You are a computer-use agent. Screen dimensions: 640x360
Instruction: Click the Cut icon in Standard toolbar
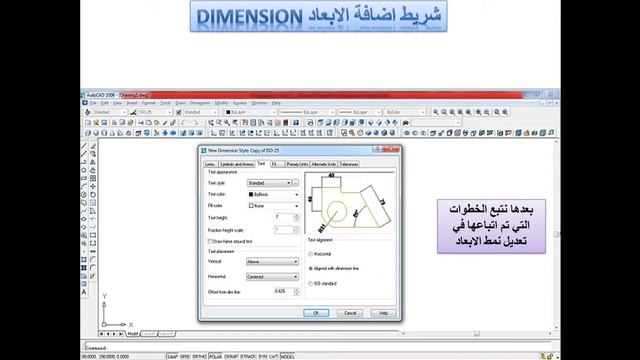pyautogui.click(x=141, y=122)
